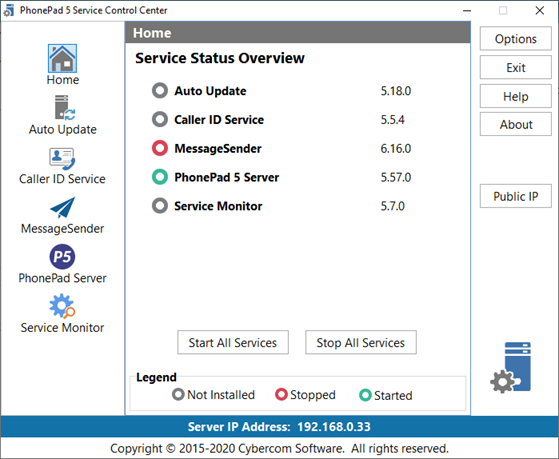Open the PhonePad Server P5 icon
The width and height of the screenshot is (559, 459).
62,257
